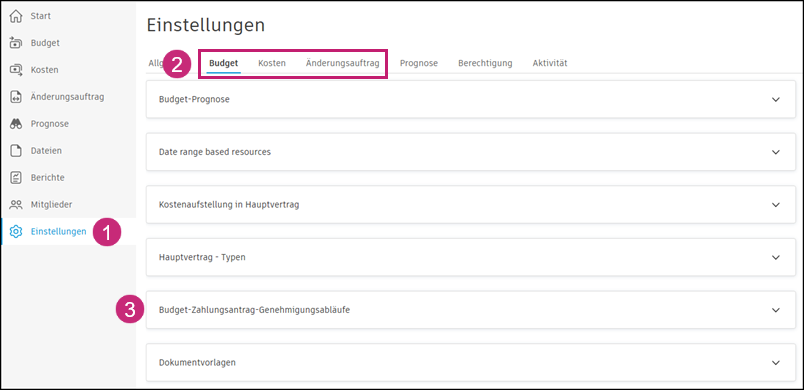Open Prognose in the sidebar

click(x=50, y=124)
